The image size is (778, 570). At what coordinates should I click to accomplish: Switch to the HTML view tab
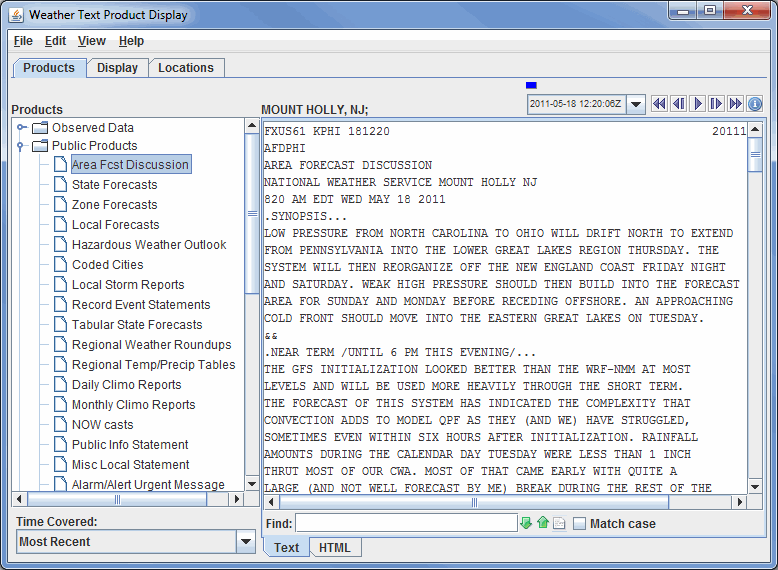point(334,548)
